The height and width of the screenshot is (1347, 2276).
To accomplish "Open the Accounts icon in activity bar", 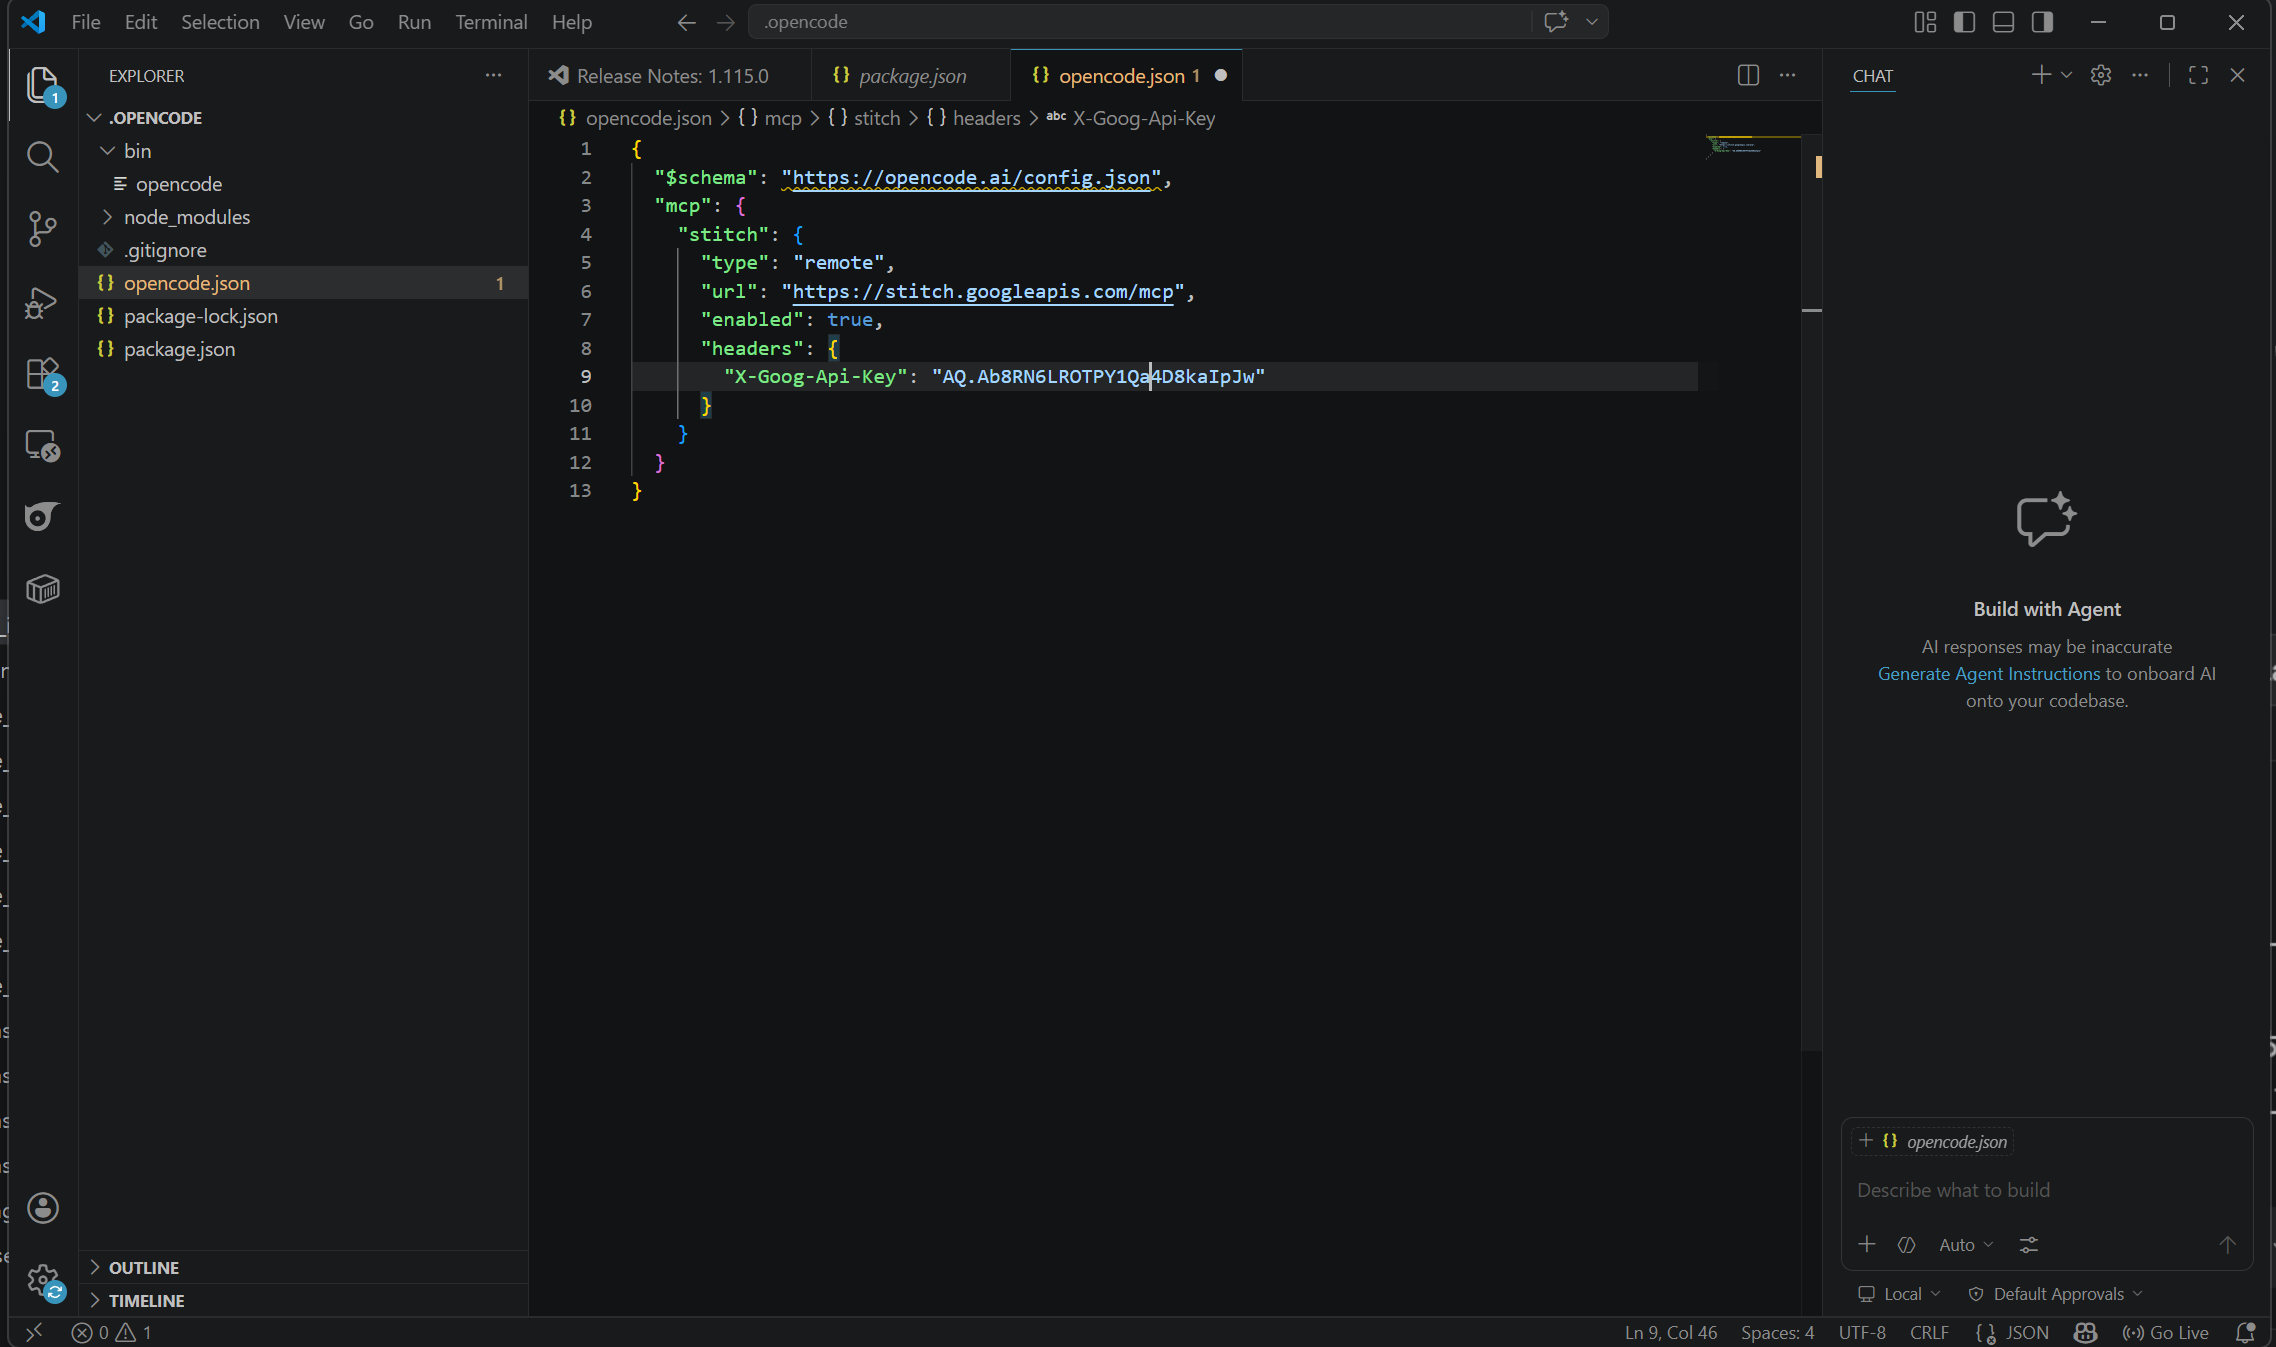I will coord(42,1208).
